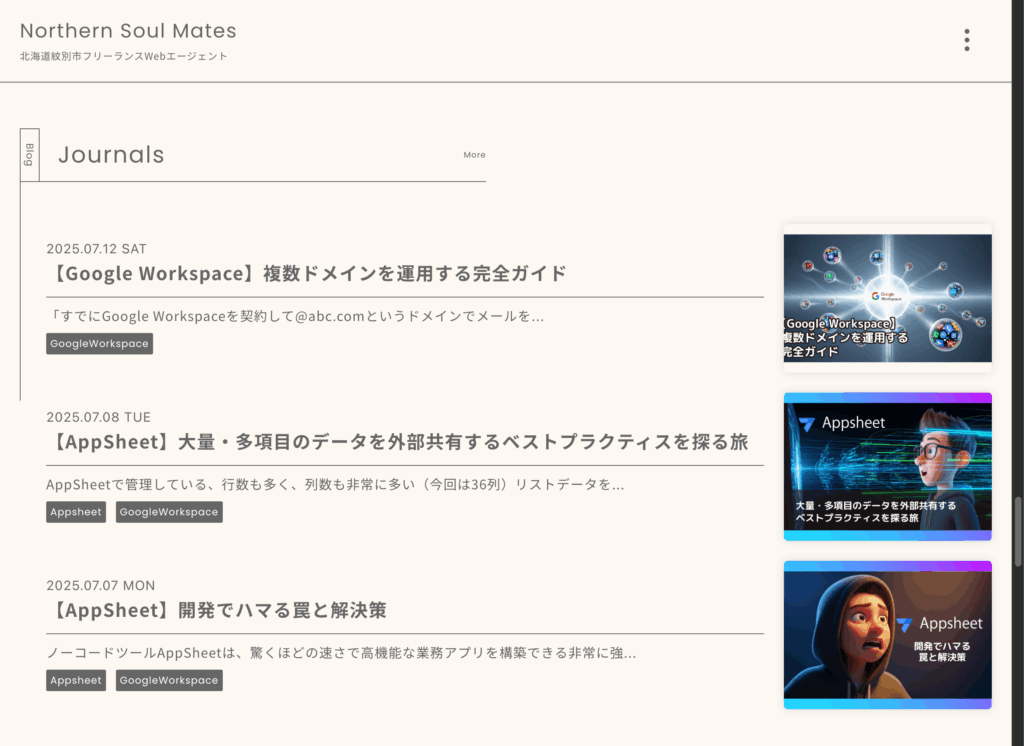Open the three-dot menu in the header
This screenshot has height=746, width=1024.
click(967, 40)
